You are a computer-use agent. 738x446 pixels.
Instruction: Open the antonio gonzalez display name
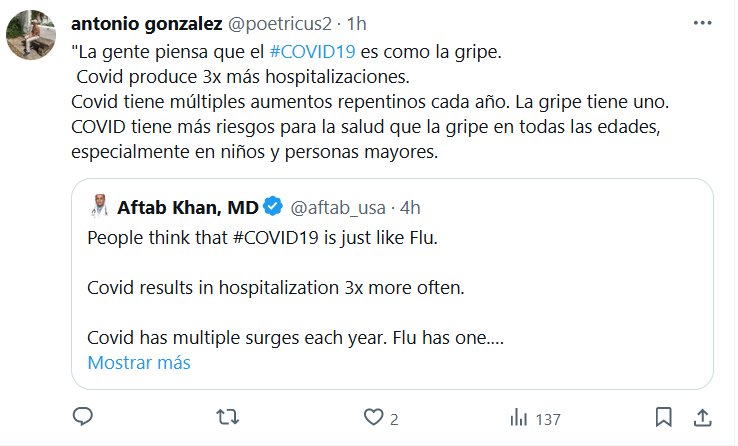click(148, 22)
